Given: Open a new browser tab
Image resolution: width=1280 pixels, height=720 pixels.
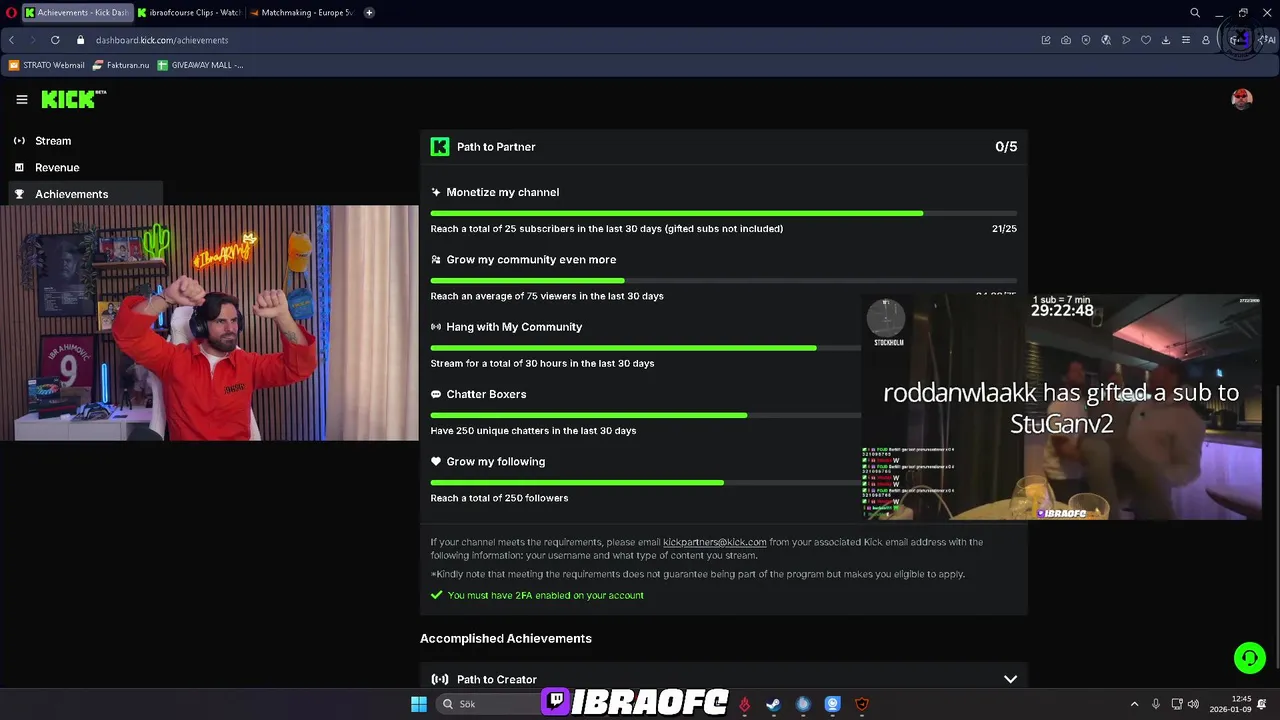Looking at the screenshot, I should point(369,13).
